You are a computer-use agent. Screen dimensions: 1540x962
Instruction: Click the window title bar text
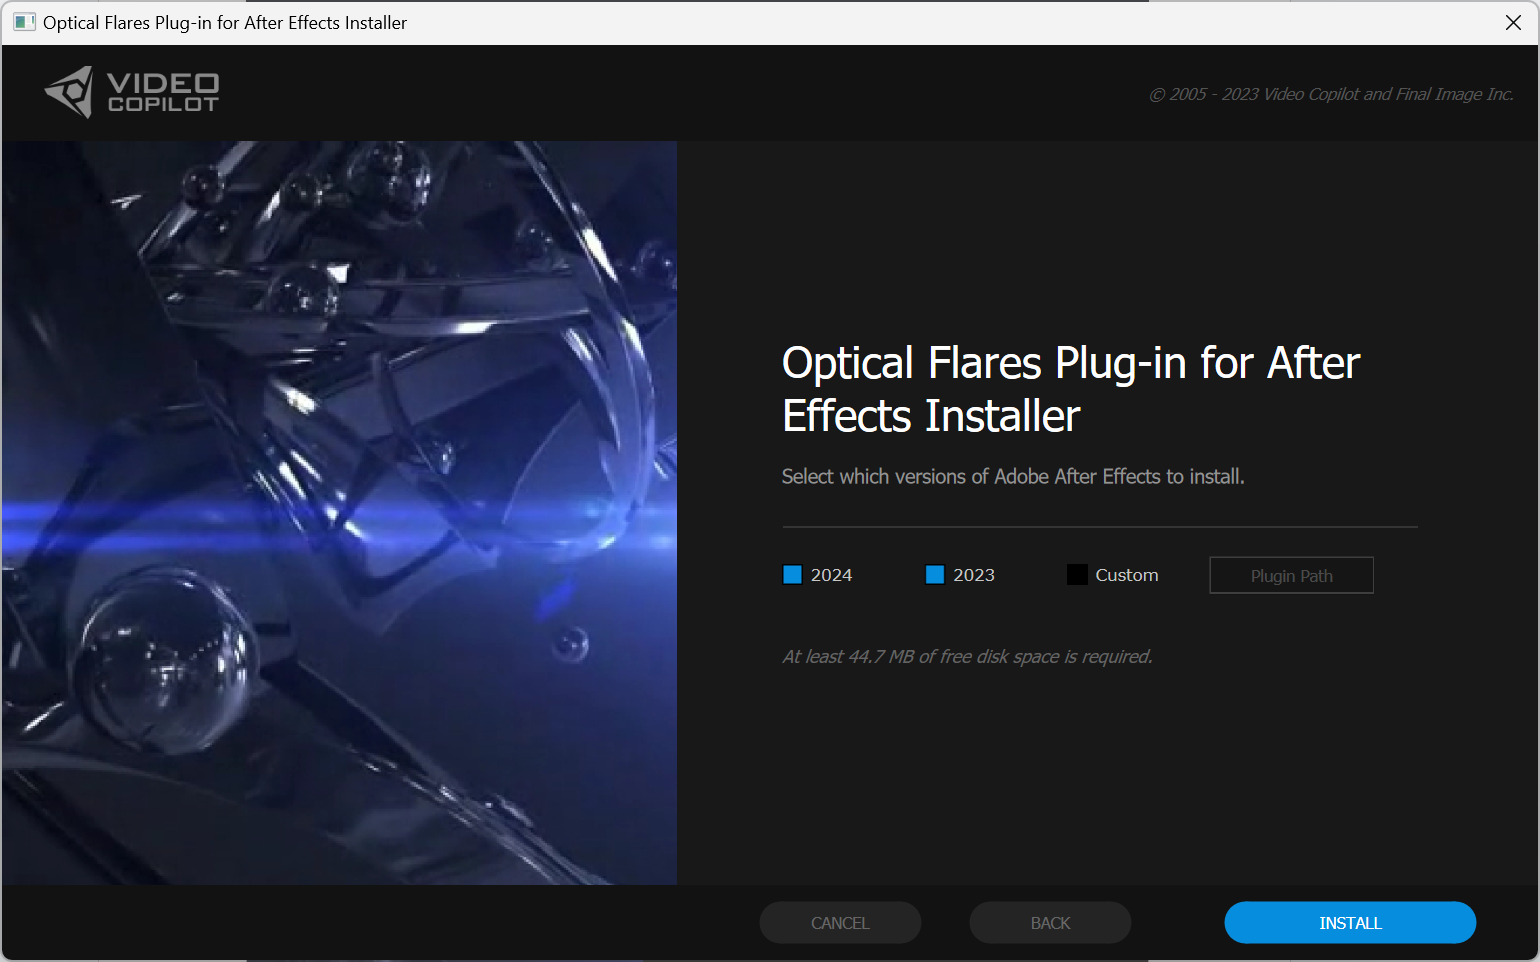pos(225,22)
